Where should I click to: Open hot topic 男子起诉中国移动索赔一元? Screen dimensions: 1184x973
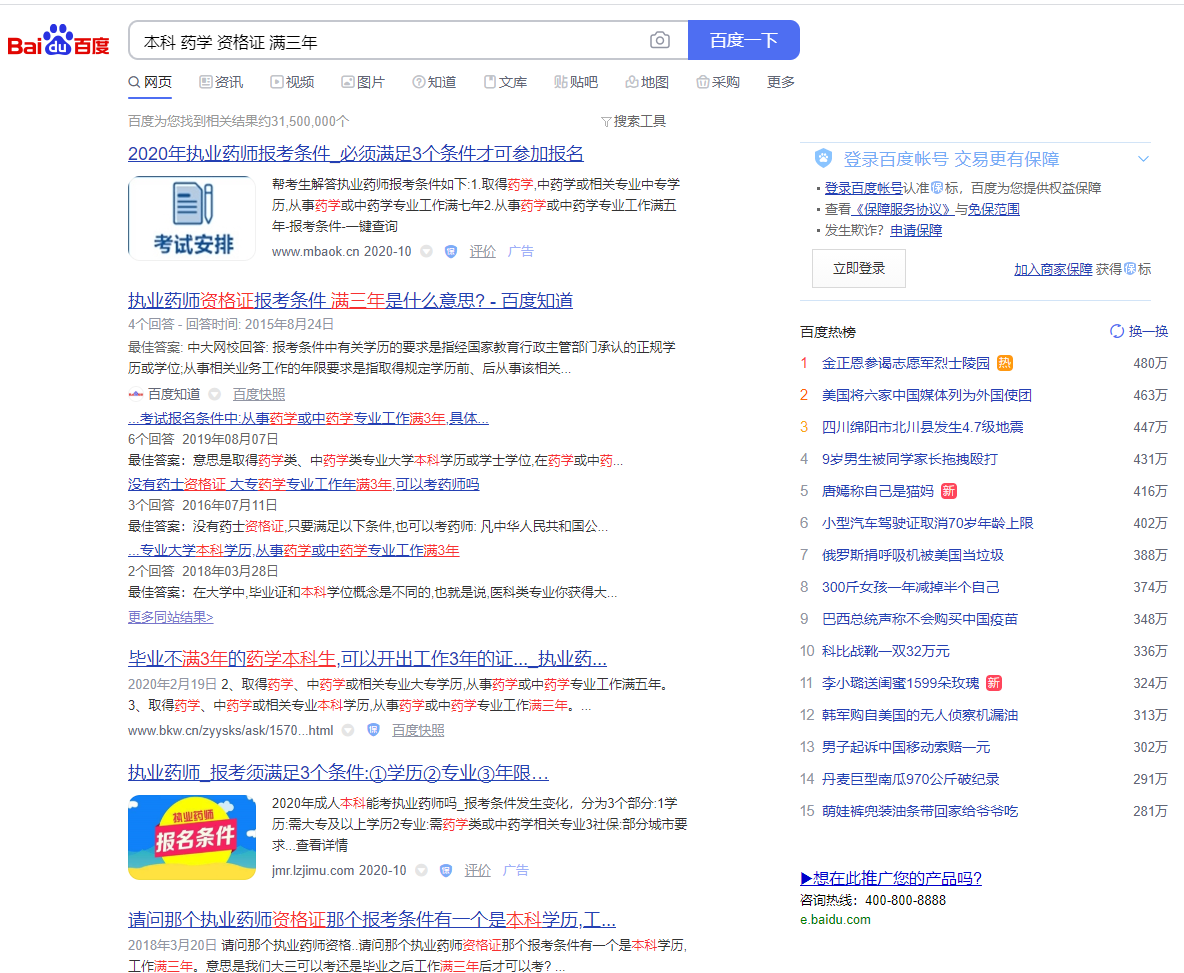tap(905, 747)
